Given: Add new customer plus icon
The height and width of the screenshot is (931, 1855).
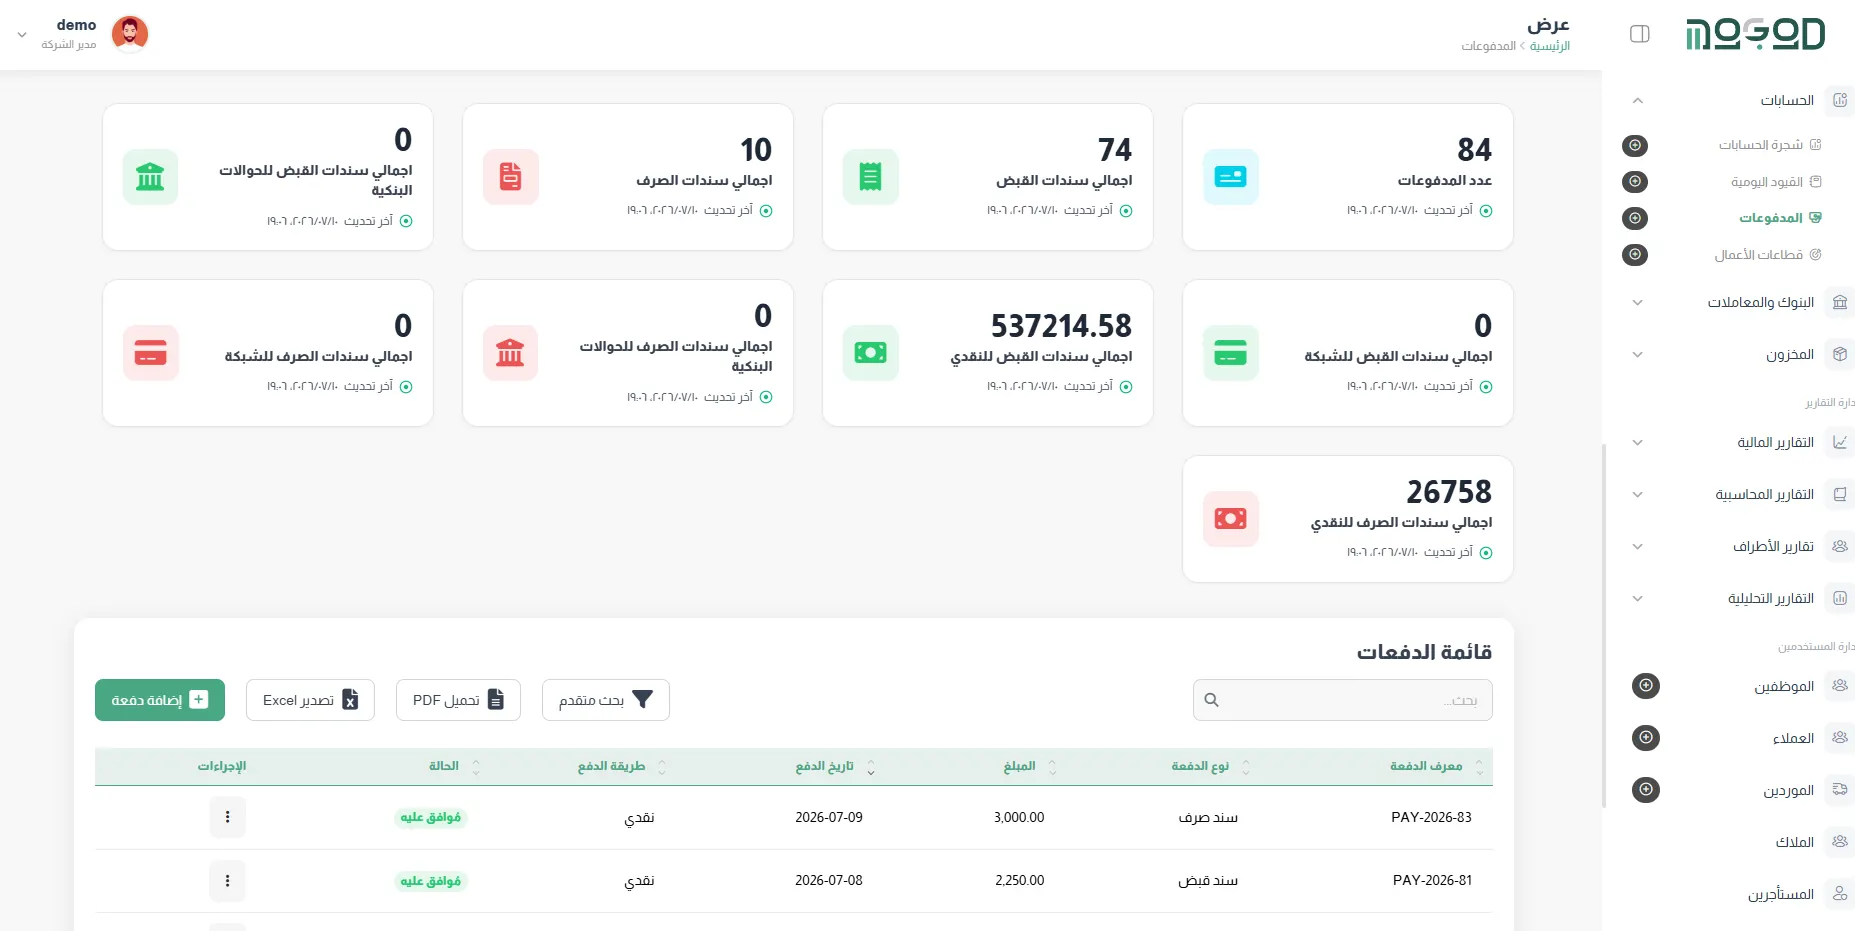Looking at the screenshot, I should coord(1646,738).
